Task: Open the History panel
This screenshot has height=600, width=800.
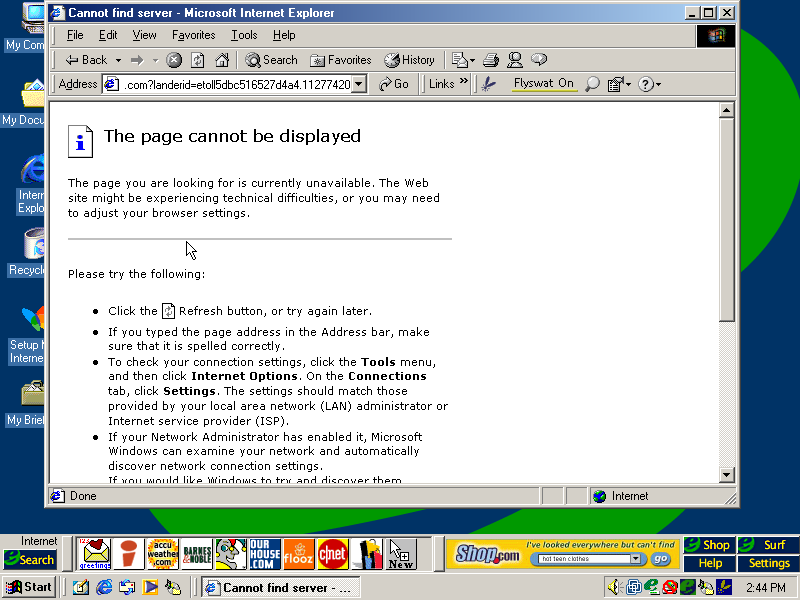Action: pyautogui.click(x=409, y=60)
